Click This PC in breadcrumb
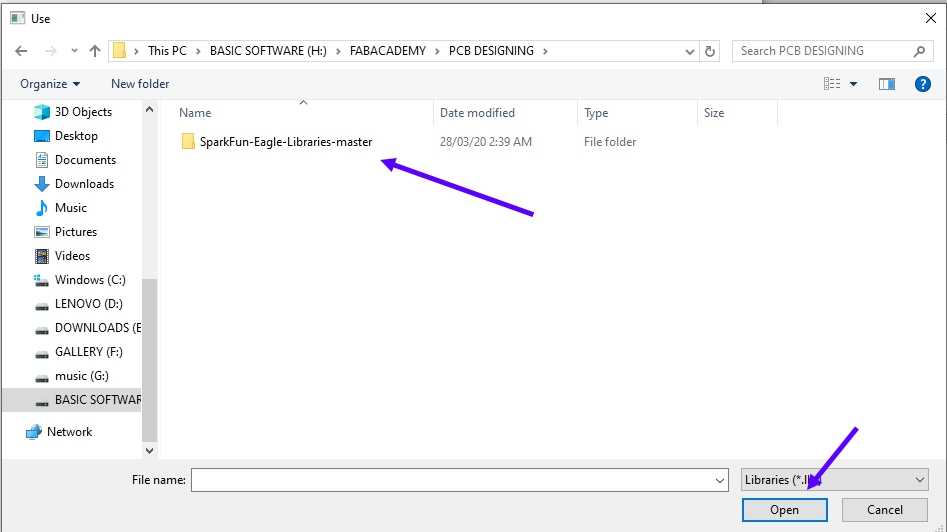 tap(167, 51)
